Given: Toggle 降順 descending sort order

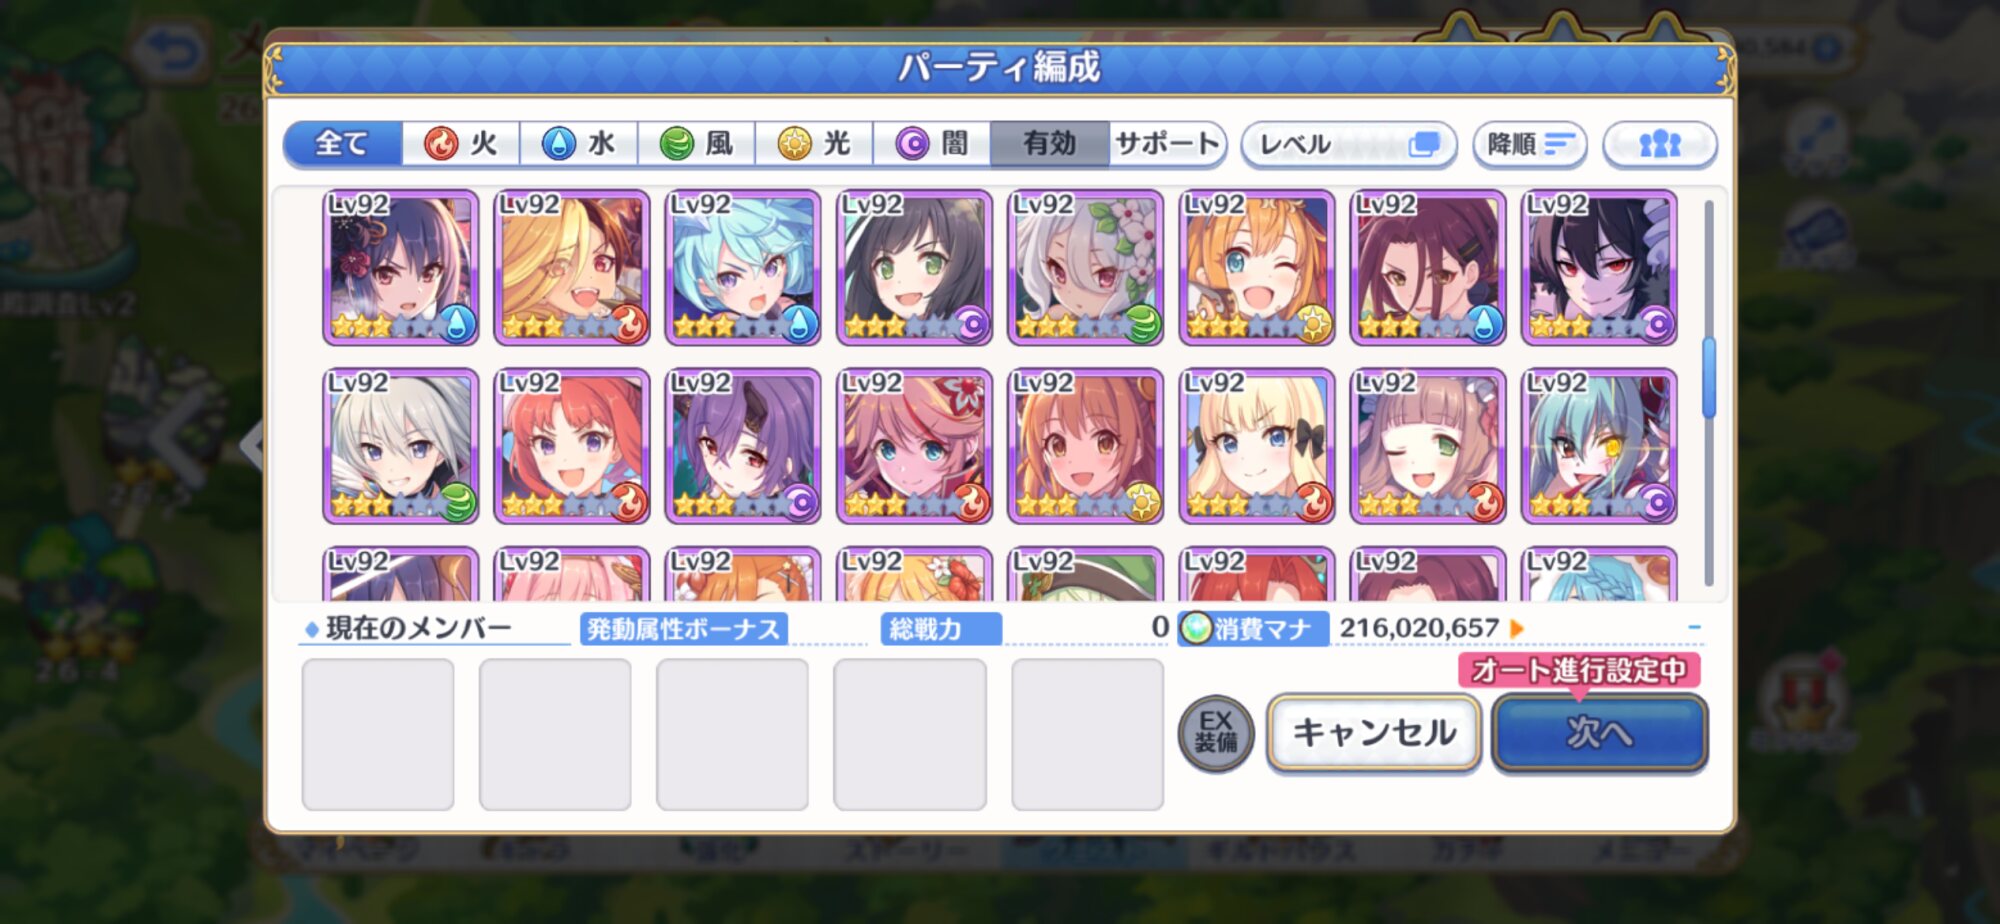Looking at the screenshot, I should click(1530, 144).
